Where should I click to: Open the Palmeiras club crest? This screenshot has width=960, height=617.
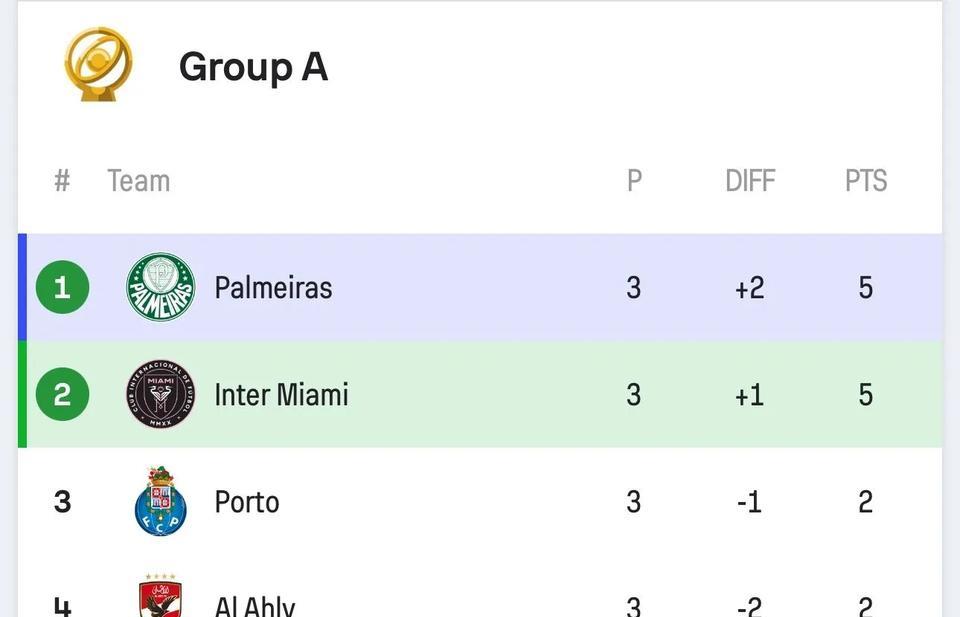pos(160,287)
